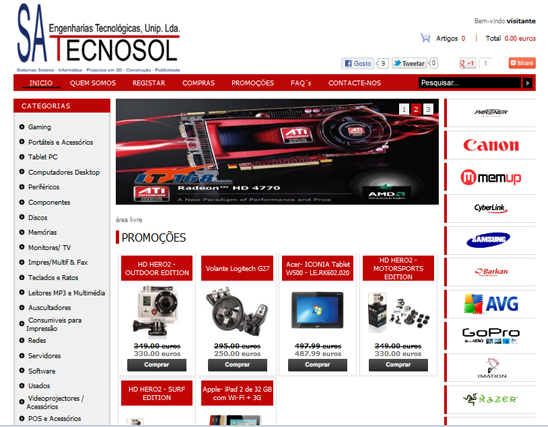Buy the Acer ICONIA Tablet W500
The width and height of the screenshot is (548, 427).
(317, 365)
